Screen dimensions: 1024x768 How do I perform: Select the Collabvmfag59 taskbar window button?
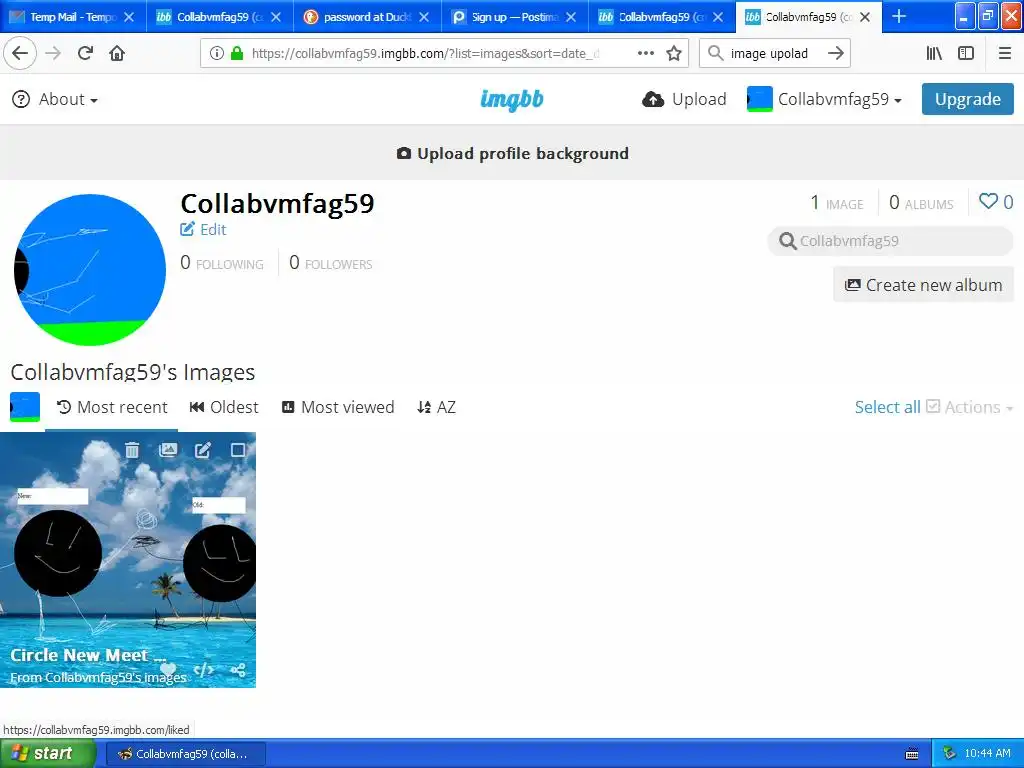click(x=185, y=754)
